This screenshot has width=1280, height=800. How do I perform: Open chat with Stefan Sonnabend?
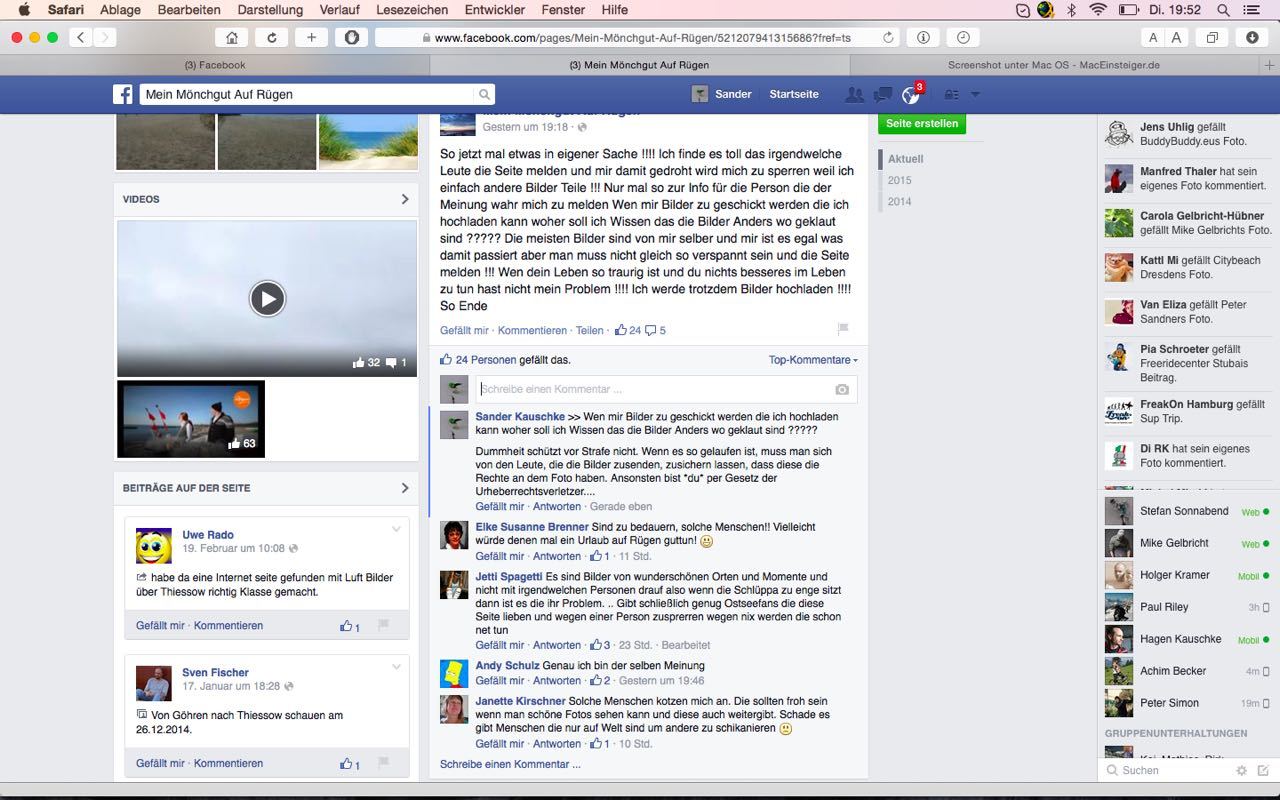point(1187,511)
